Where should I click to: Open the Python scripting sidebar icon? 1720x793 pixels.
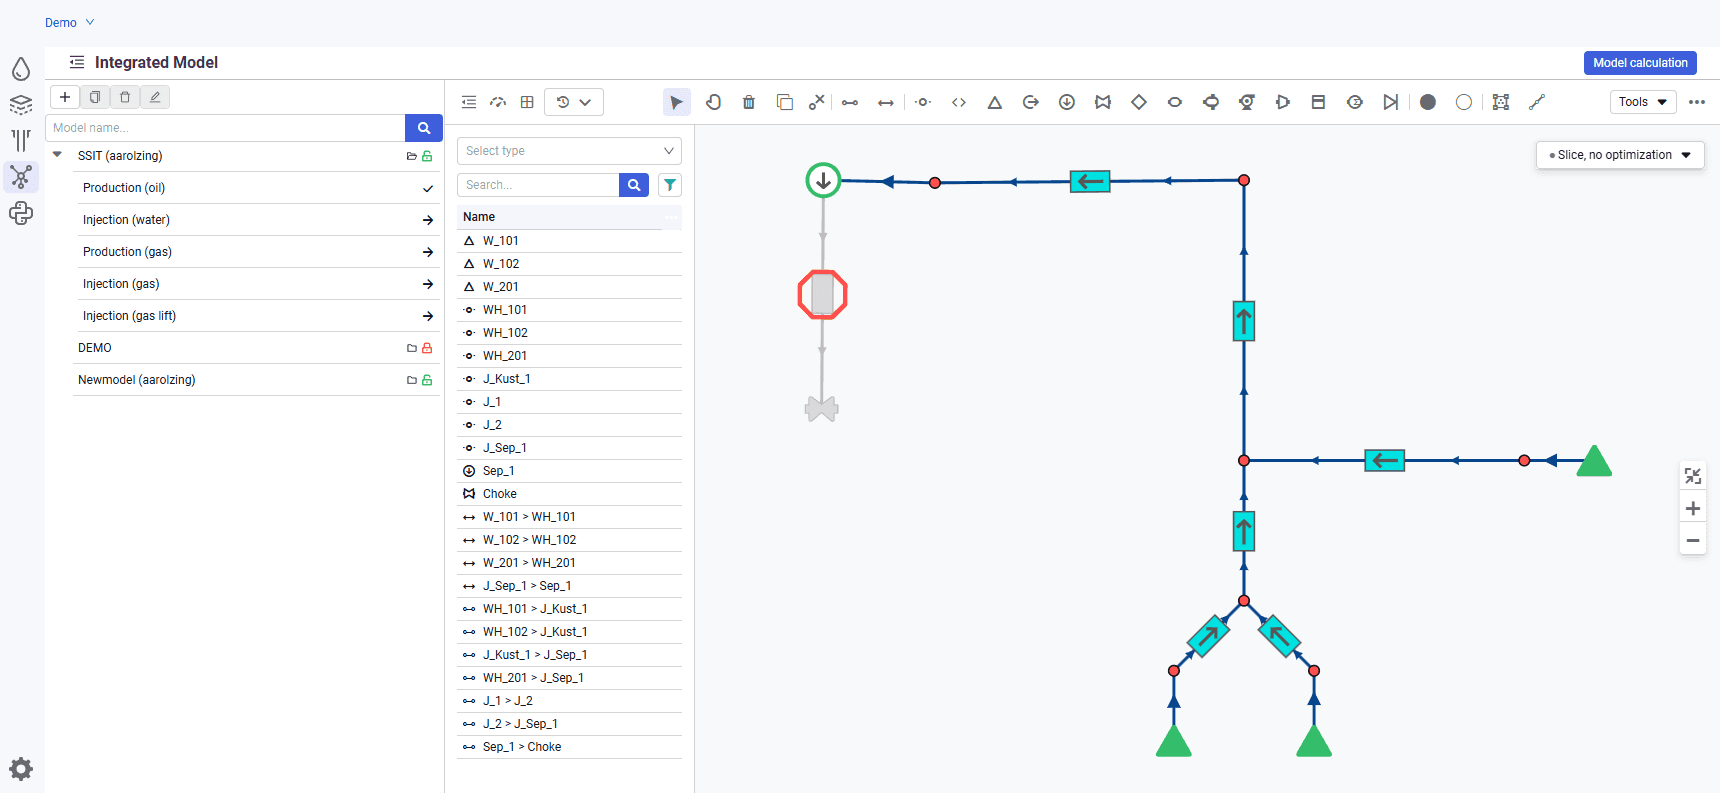point(21,213)
